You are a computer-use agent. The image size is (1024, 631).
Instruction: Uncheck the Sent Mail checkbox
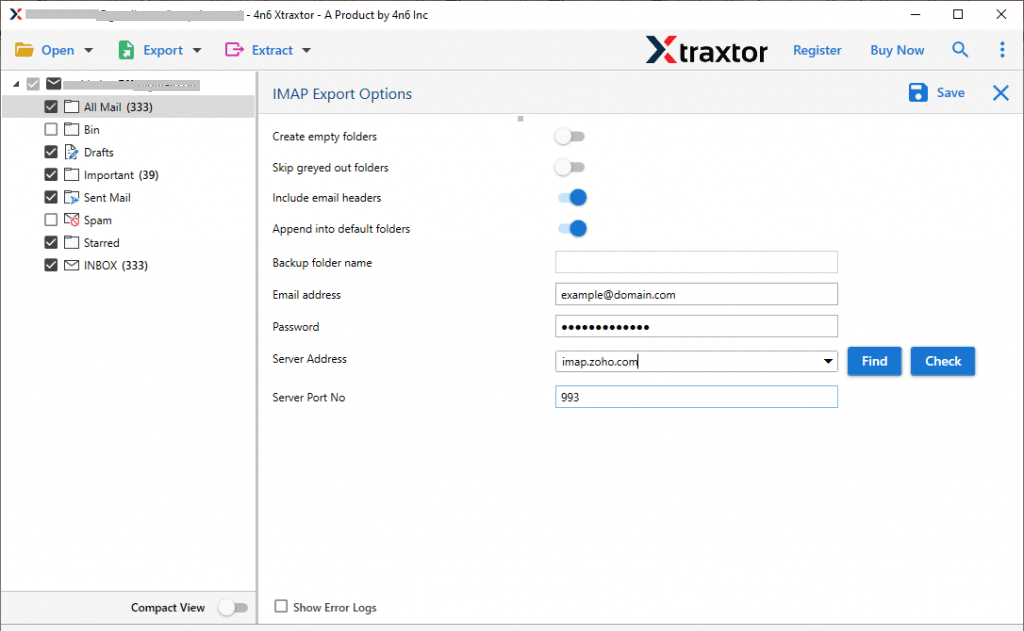[51, 197]
